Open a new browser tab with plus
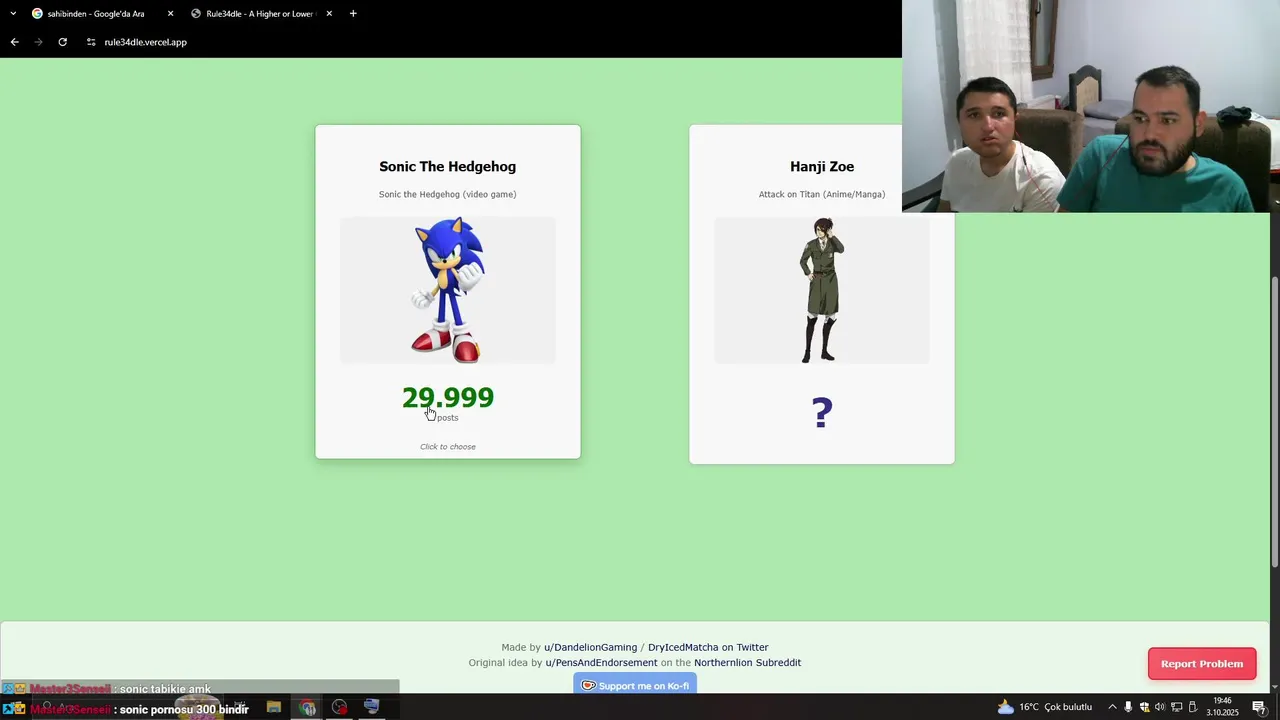 353,14
